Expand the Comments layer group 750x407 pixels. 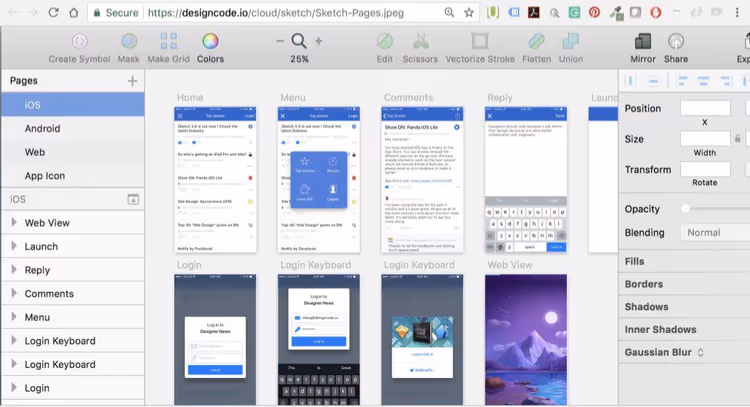(x=14, y=293)
